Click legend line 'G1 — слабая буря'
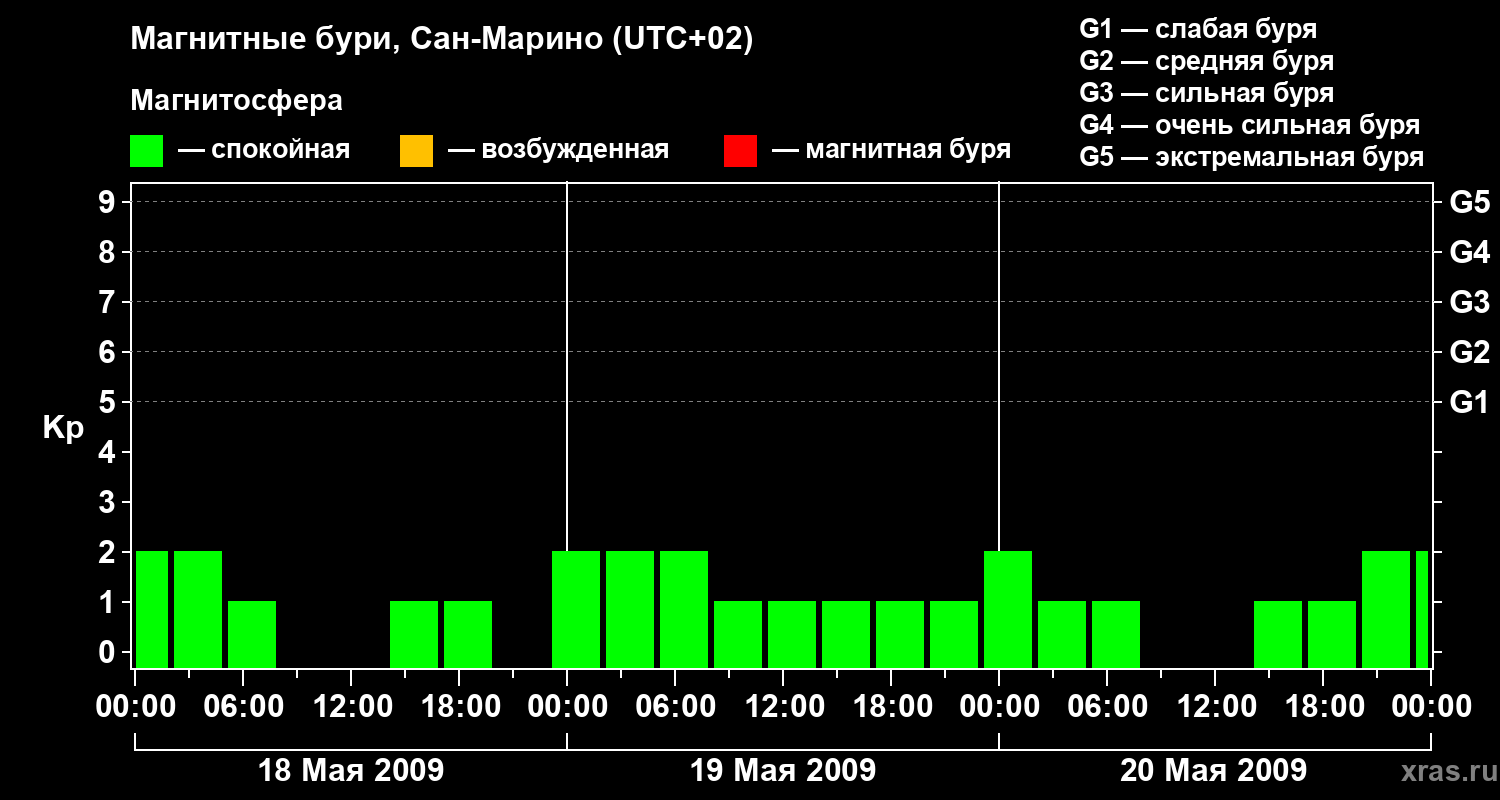The height and width of the screenshot is (800, 1500). (x=1198, y=29)
